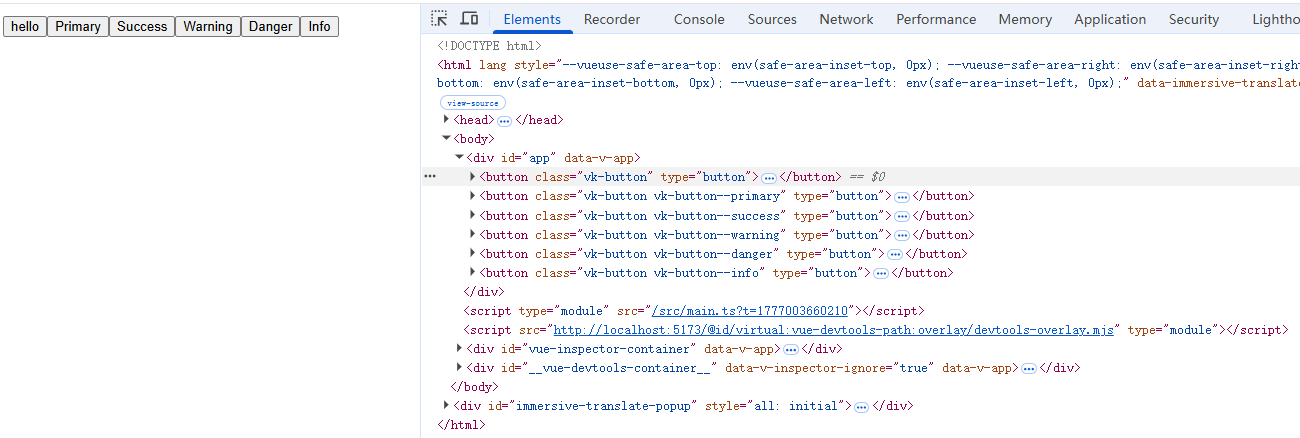The image size is (1300, 438).
Task: Open the Application tab
Action: 1110,19
